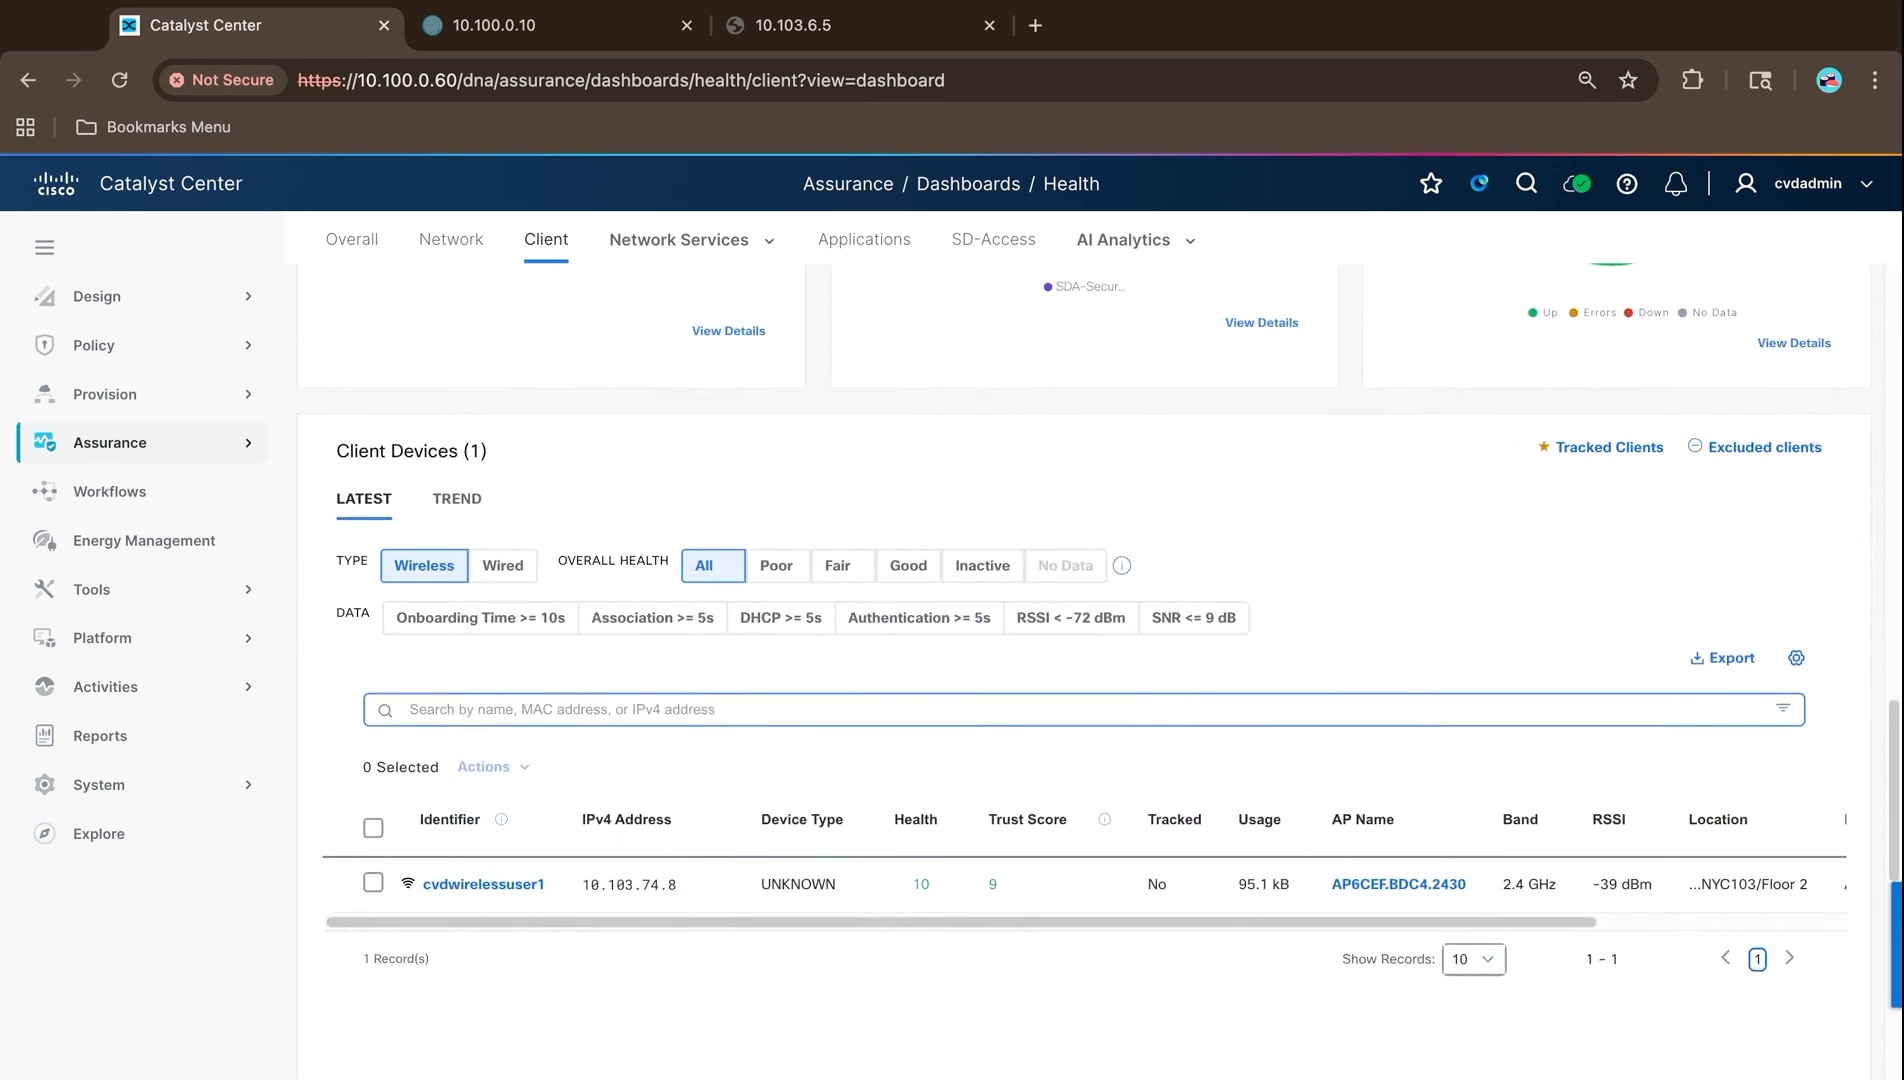
Task: Click the Reports sidebar icon
Action: point(44,735)
